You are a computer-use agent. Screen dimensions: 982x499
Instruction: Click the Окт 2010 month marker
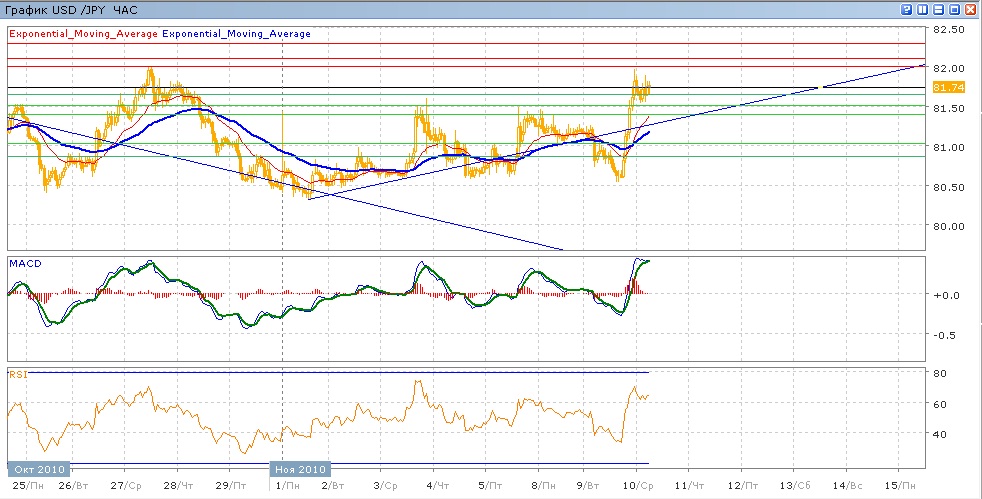pyautogui.click(x=38, y=468)
